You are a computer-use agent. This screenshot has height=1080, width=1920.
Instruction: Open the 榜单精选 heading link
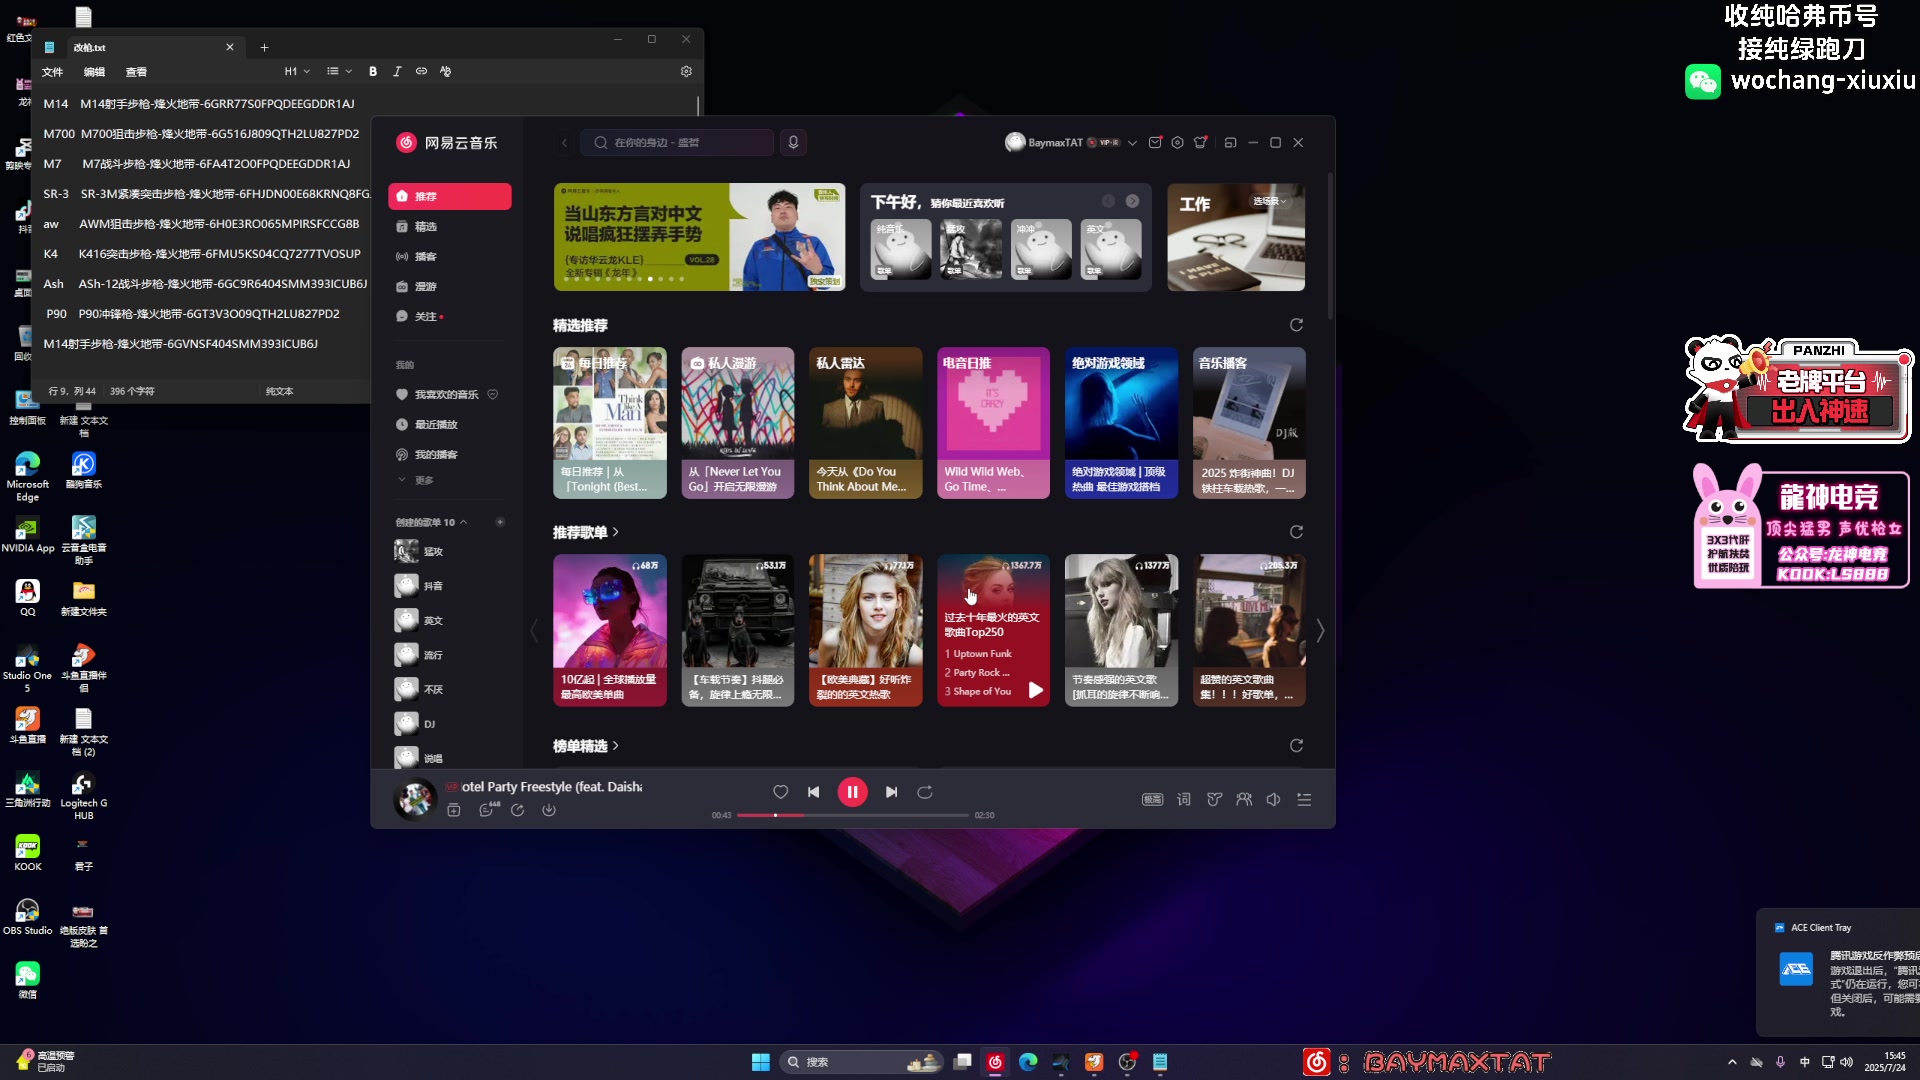(x=586, y=746)
